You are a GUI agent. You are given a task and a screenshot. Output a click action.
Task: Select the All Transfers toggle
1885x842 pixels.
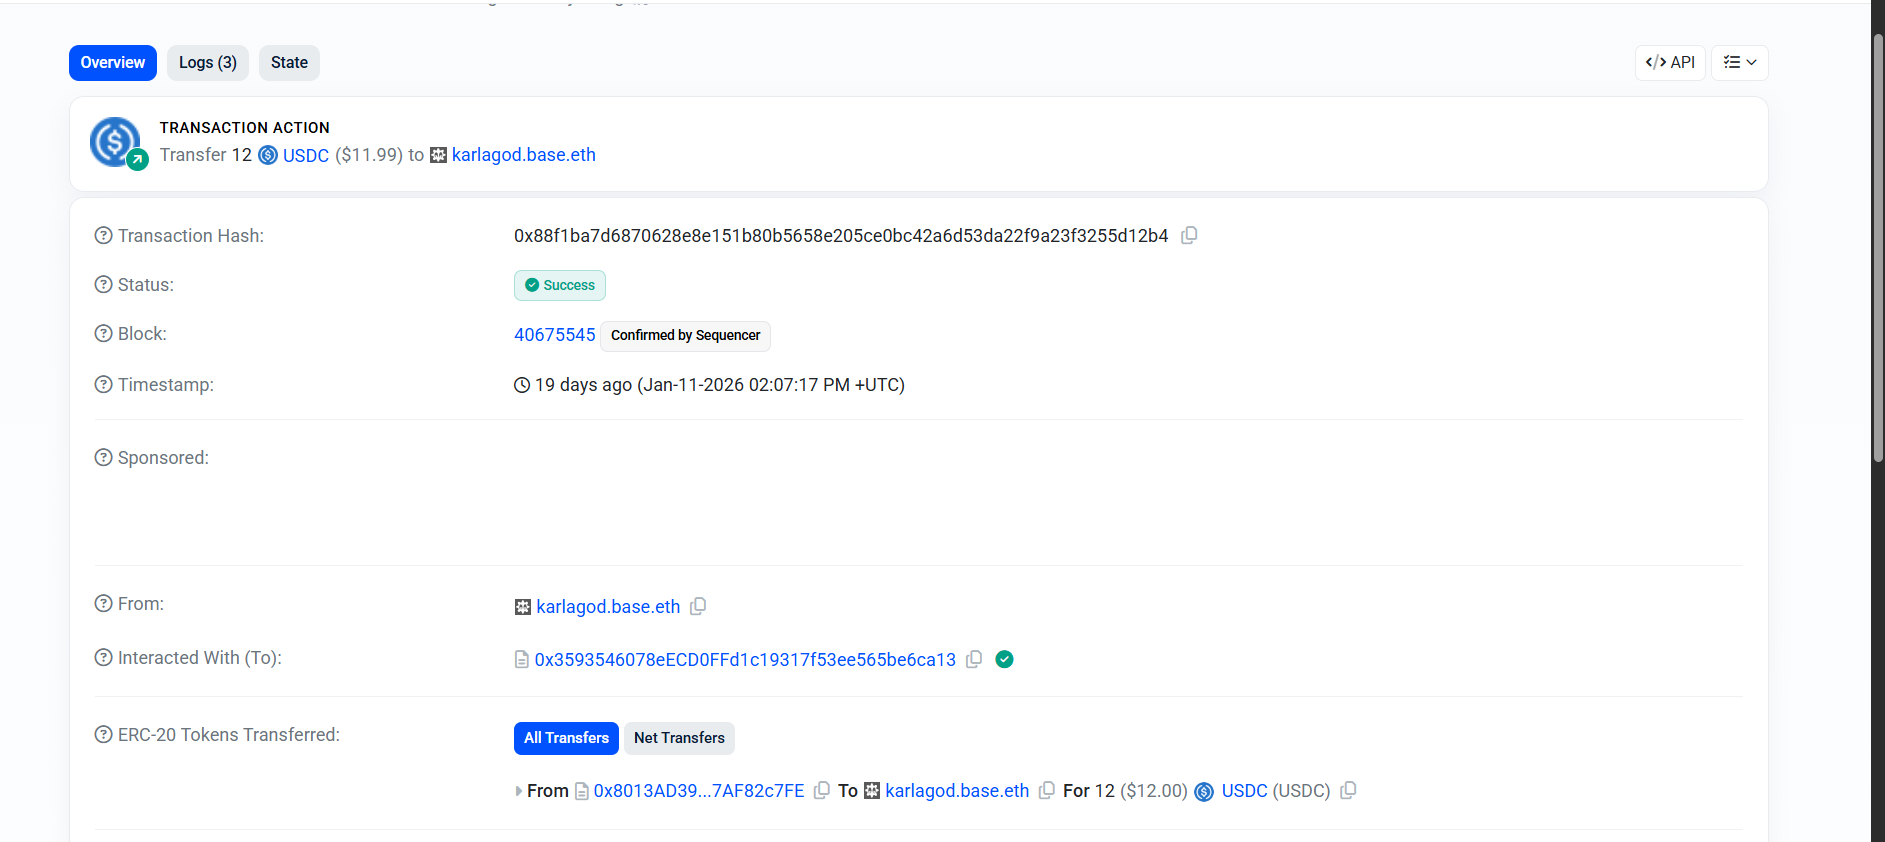(x=566, y=738)
